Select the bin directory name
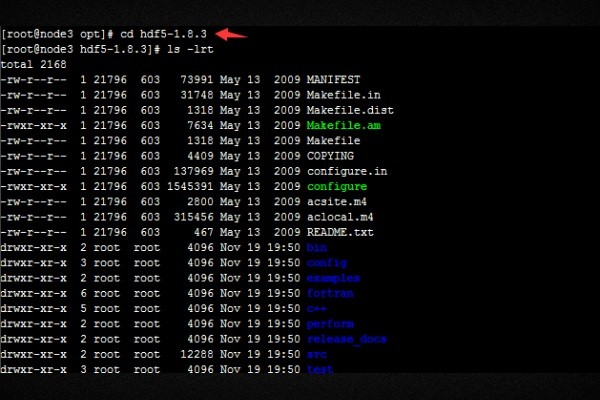The height and width of the screenshot is (400, 600). tap(317, 248)
